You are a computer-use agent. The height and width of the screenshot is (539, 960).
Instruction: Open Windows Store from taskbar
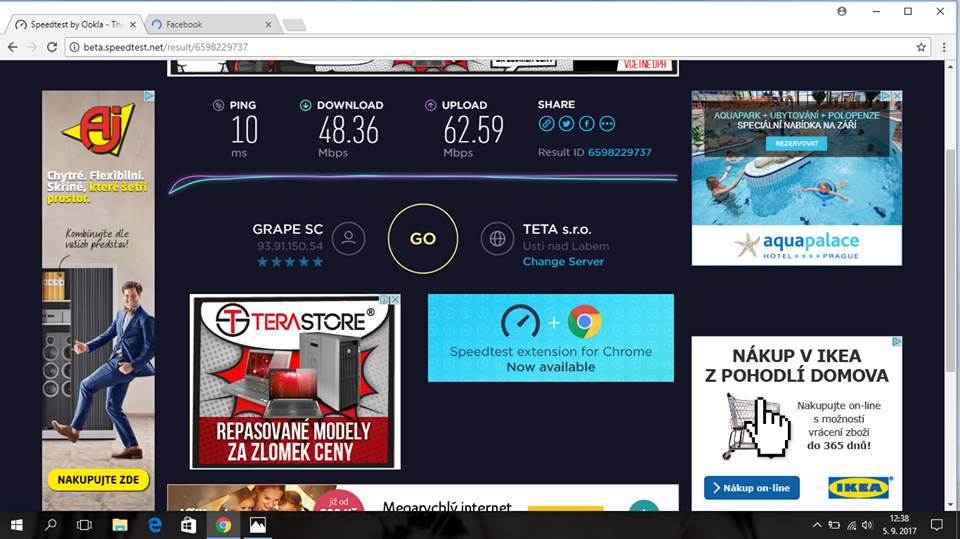189,525
